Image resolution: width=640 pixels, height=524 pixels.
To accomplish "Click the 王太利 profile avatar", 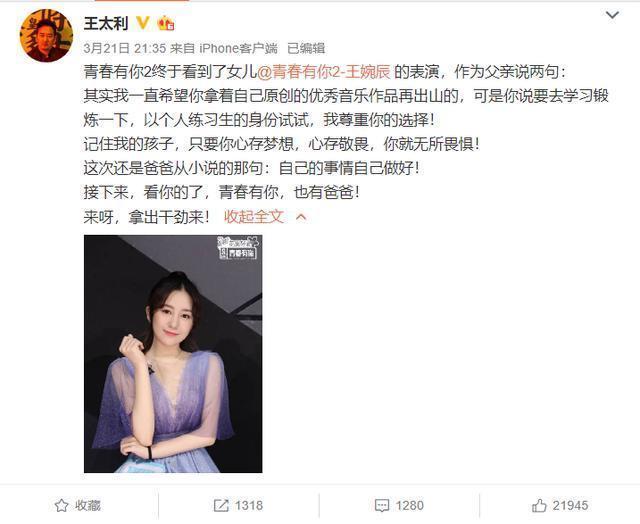I will coord(47,36).
